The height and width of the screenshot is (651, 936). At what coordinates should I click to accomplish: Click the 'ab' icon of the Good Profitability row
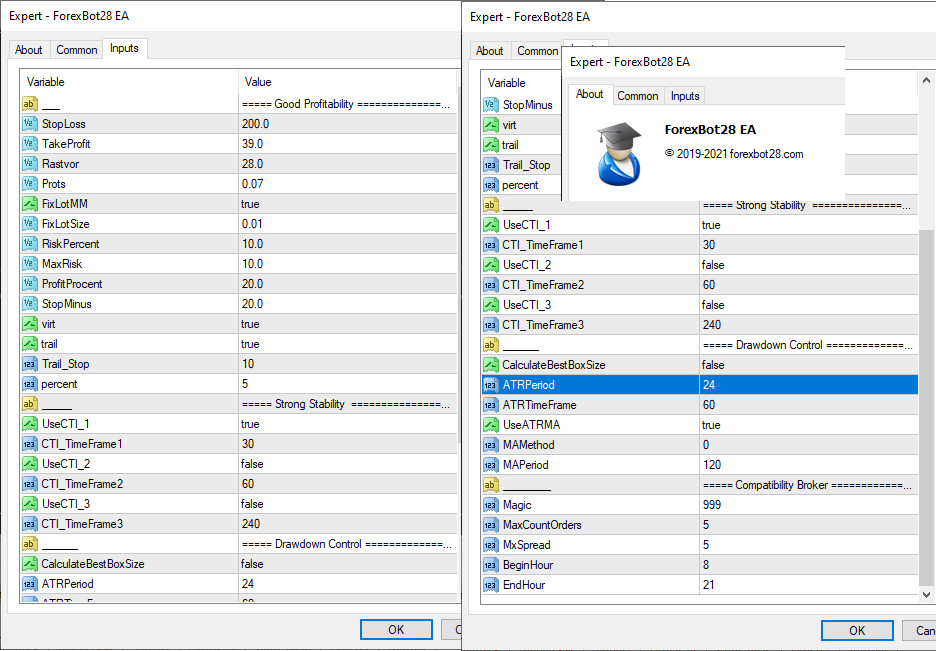30,104
